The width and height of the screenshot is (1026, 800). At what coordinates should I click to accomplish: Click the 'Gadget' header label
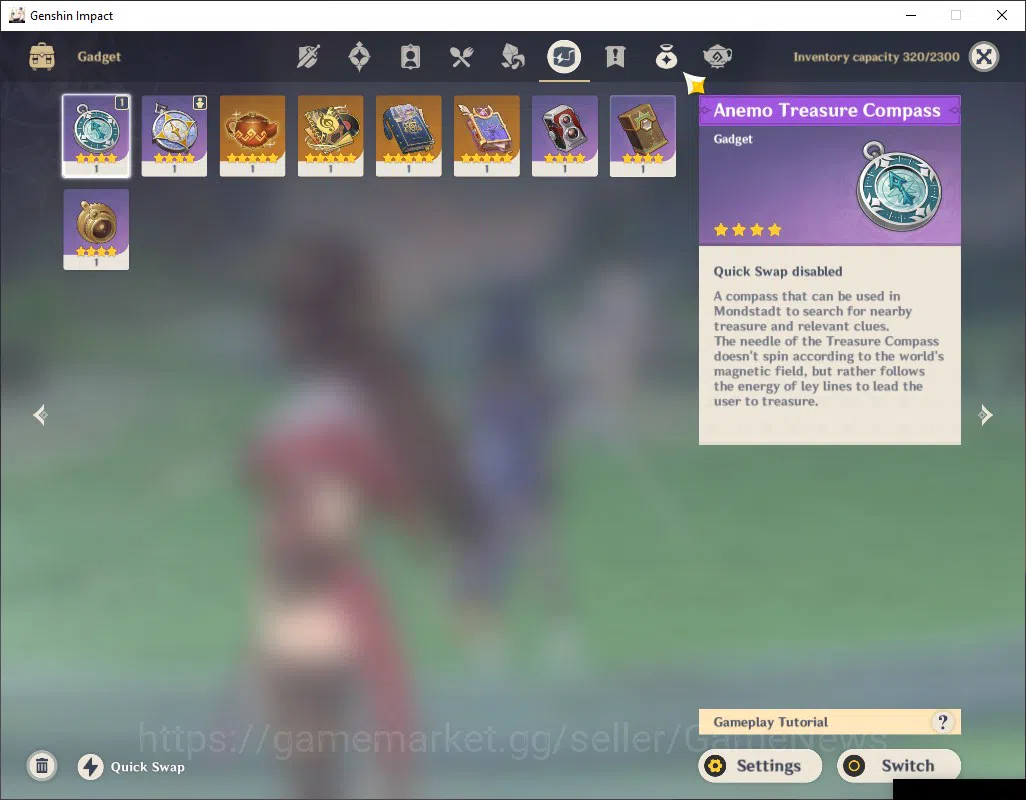pos(99,57)
